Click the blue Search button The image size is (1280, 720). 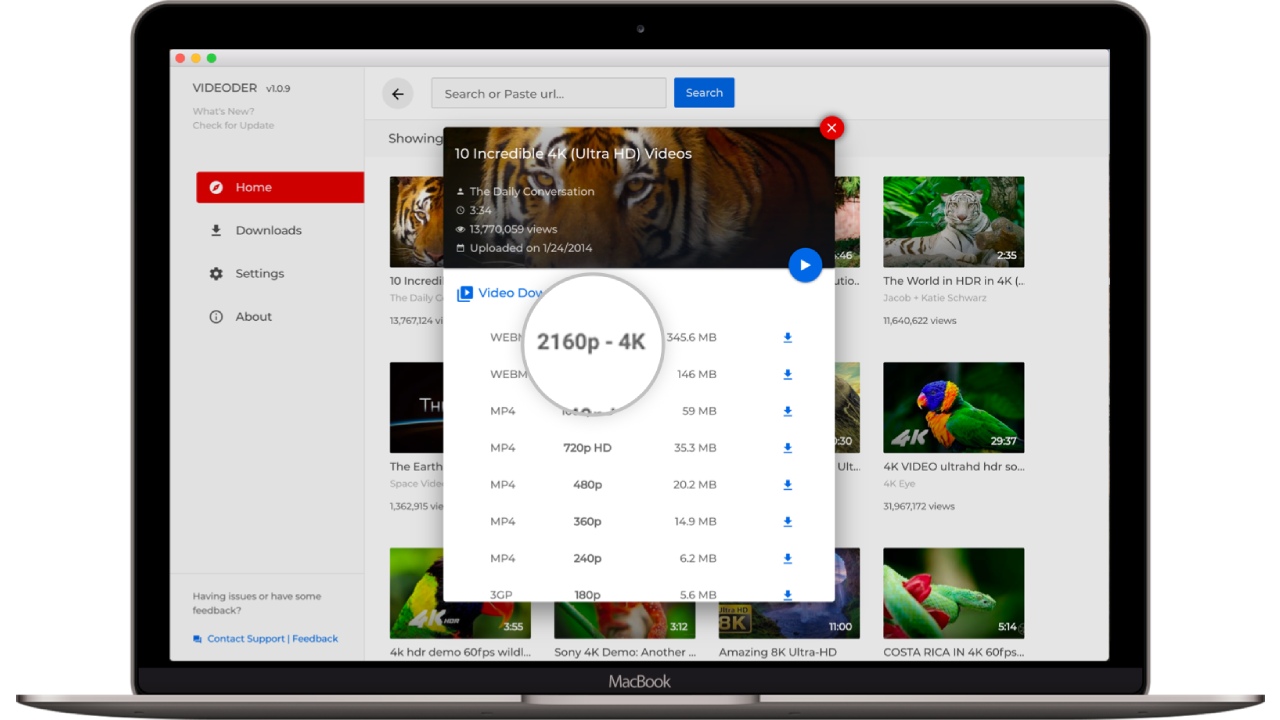pyautogui.click(x=704, y=93)
